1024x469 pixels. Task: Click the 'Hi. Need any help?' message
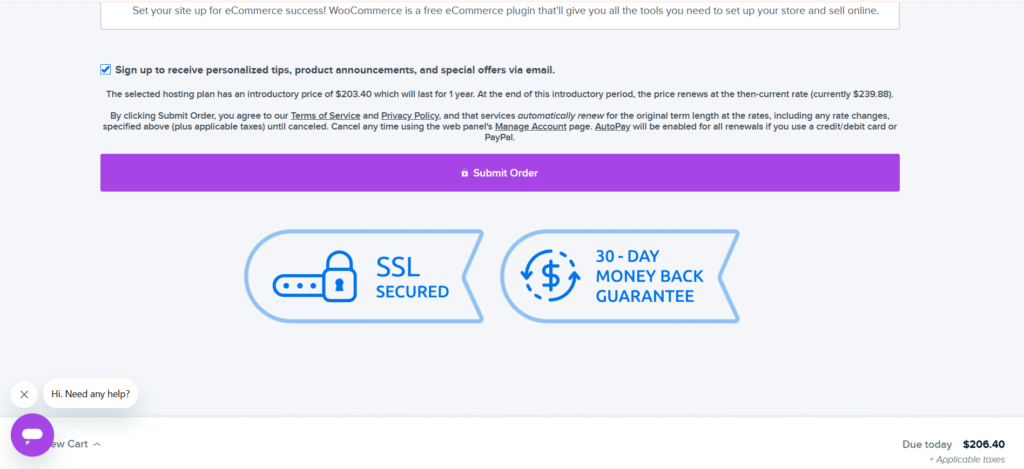[x=90, y=394]
